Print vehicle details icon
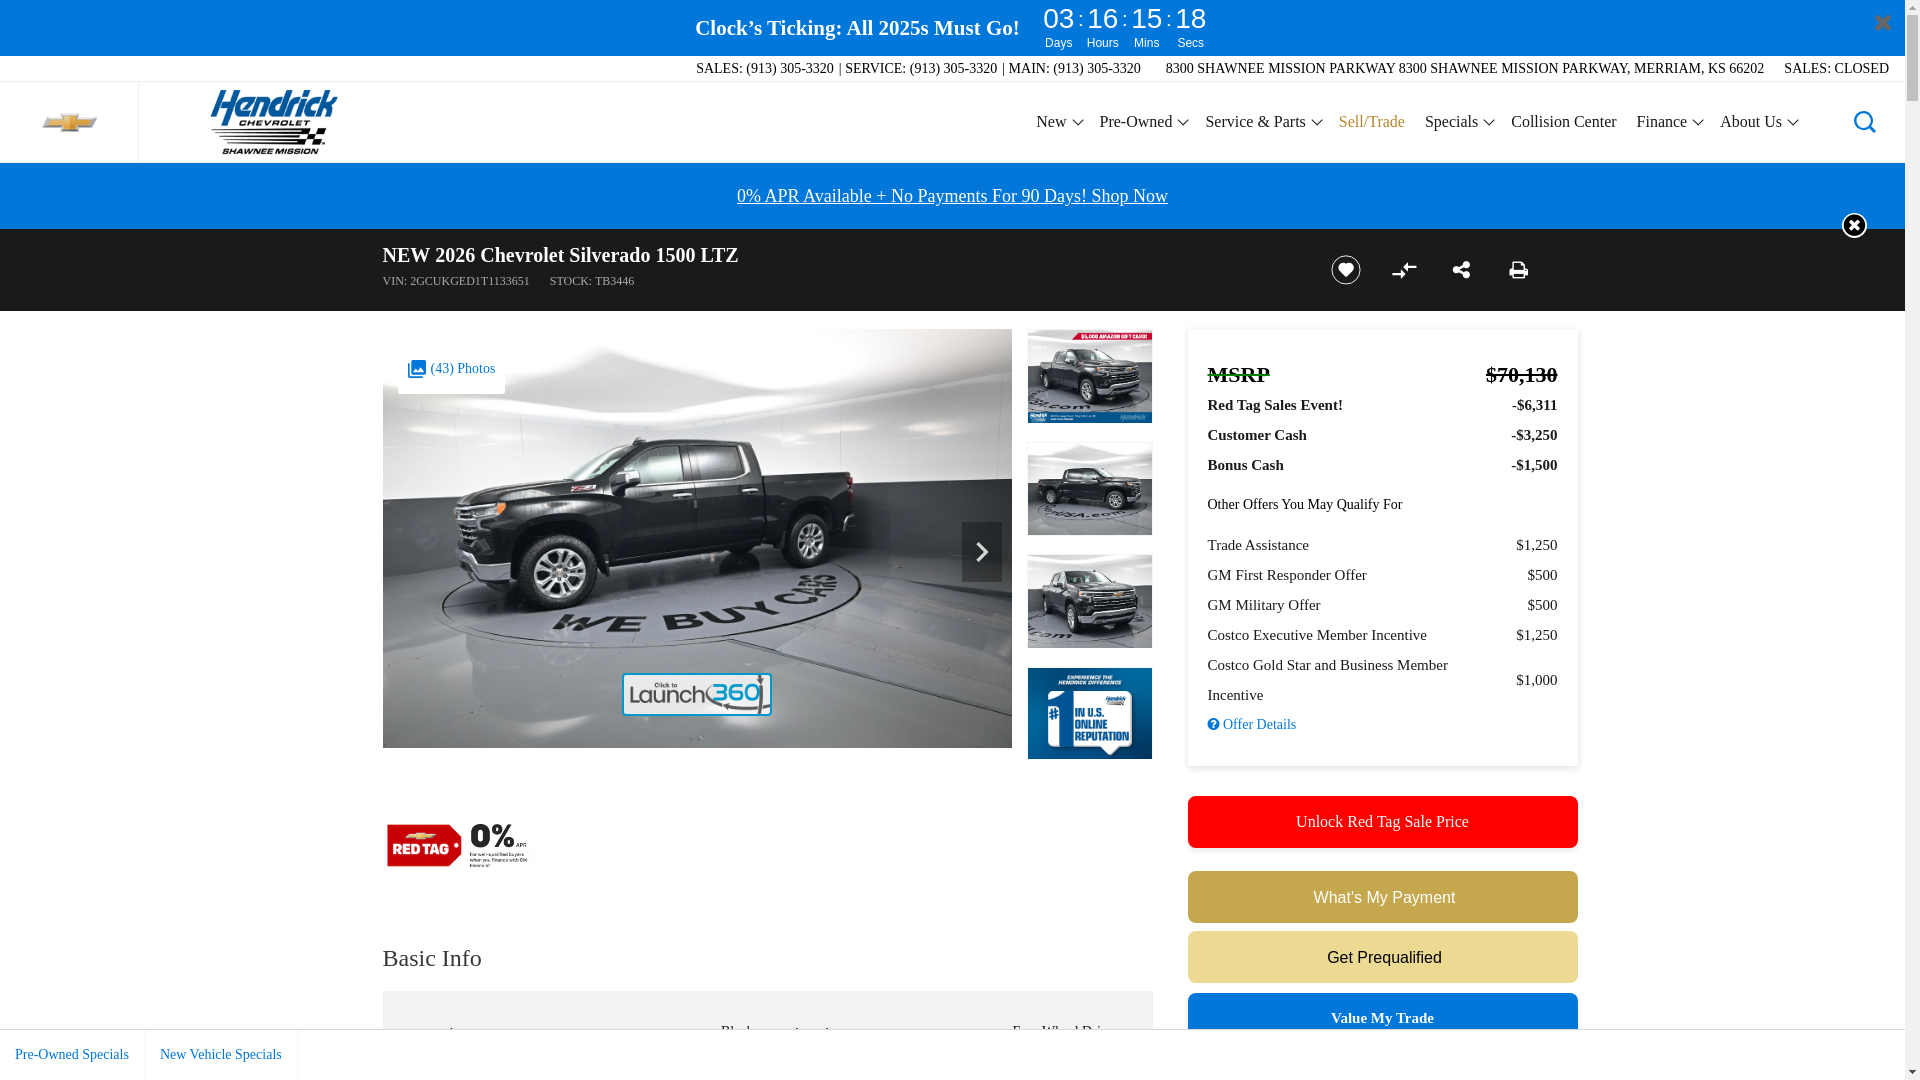 [1518, 270]
